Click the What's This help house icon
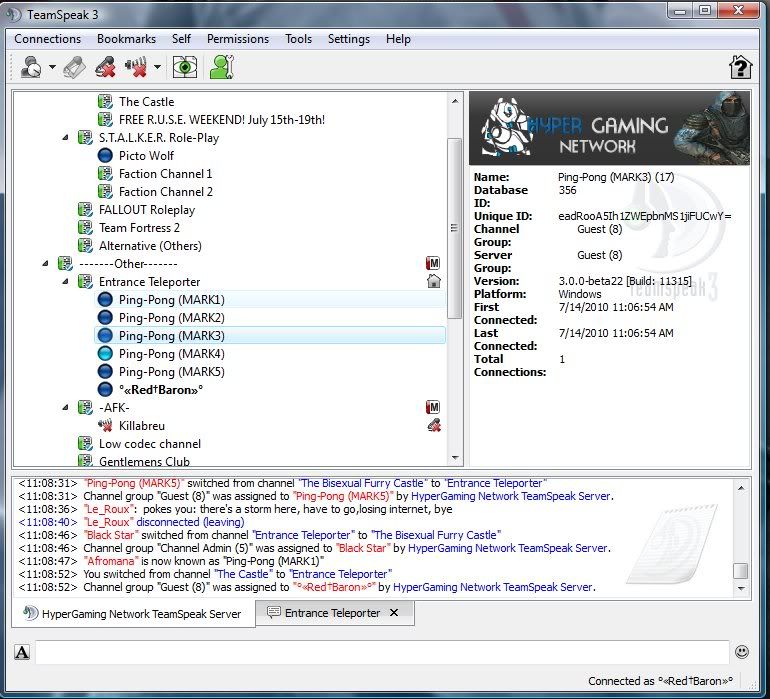Viewport: 770px width, 699px height. point(740,67)
